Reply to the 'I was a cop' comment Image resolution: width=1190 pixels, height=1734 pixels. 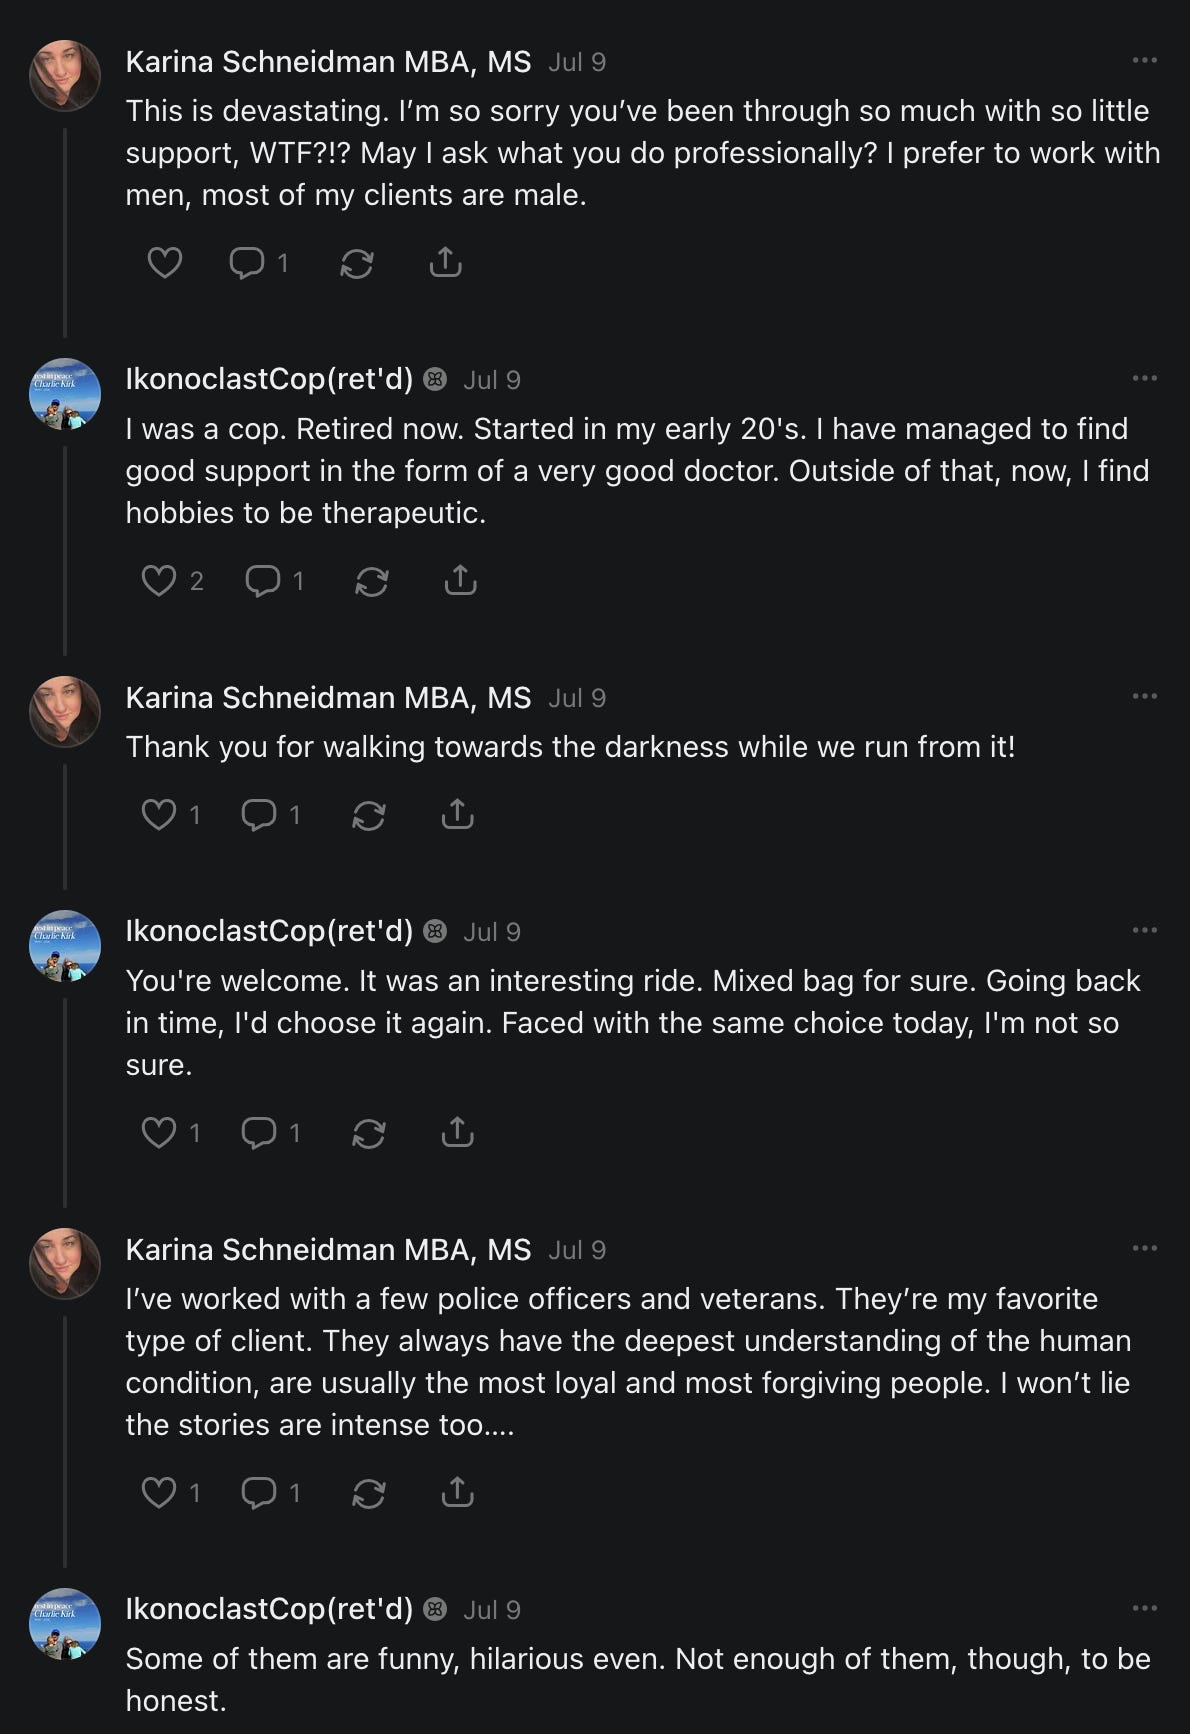pos(263,581)
